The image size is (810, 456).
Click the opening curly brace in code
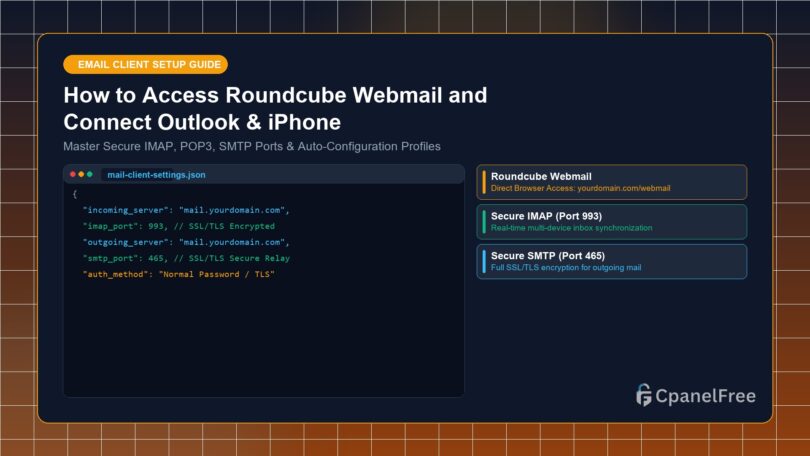tap(75, 194)
